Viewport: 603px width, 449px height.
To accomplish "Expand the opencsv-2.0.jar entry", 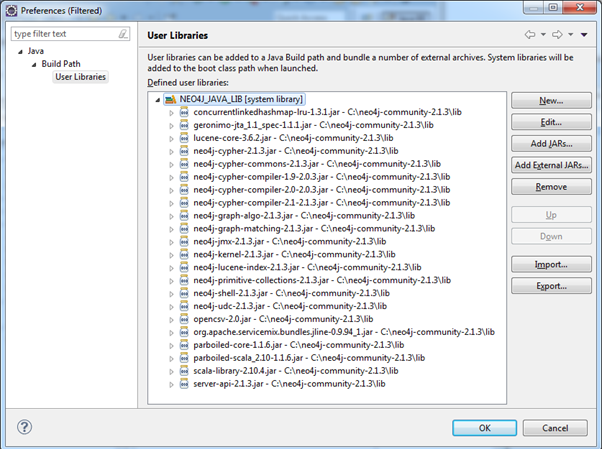I will (x=171, y=320).
